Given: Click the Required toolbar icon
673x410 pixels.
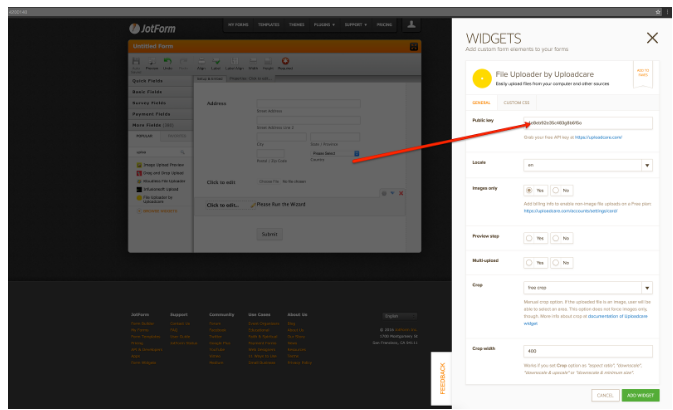Looking at the screenshot, I should pos(285,61).
